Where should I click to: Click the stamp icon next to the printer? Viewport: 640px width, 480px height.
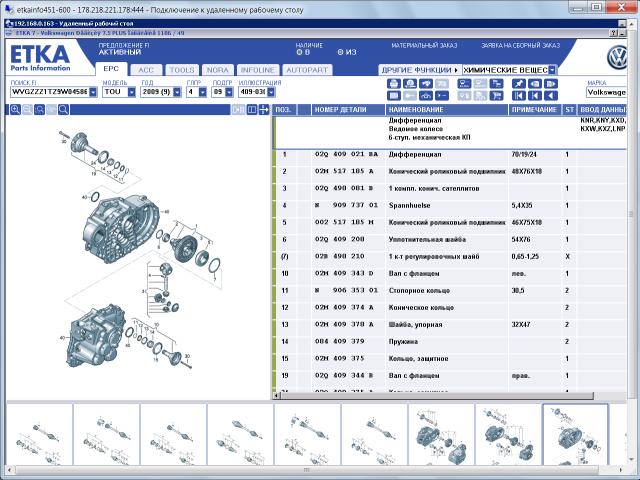(x=410, y=84)
